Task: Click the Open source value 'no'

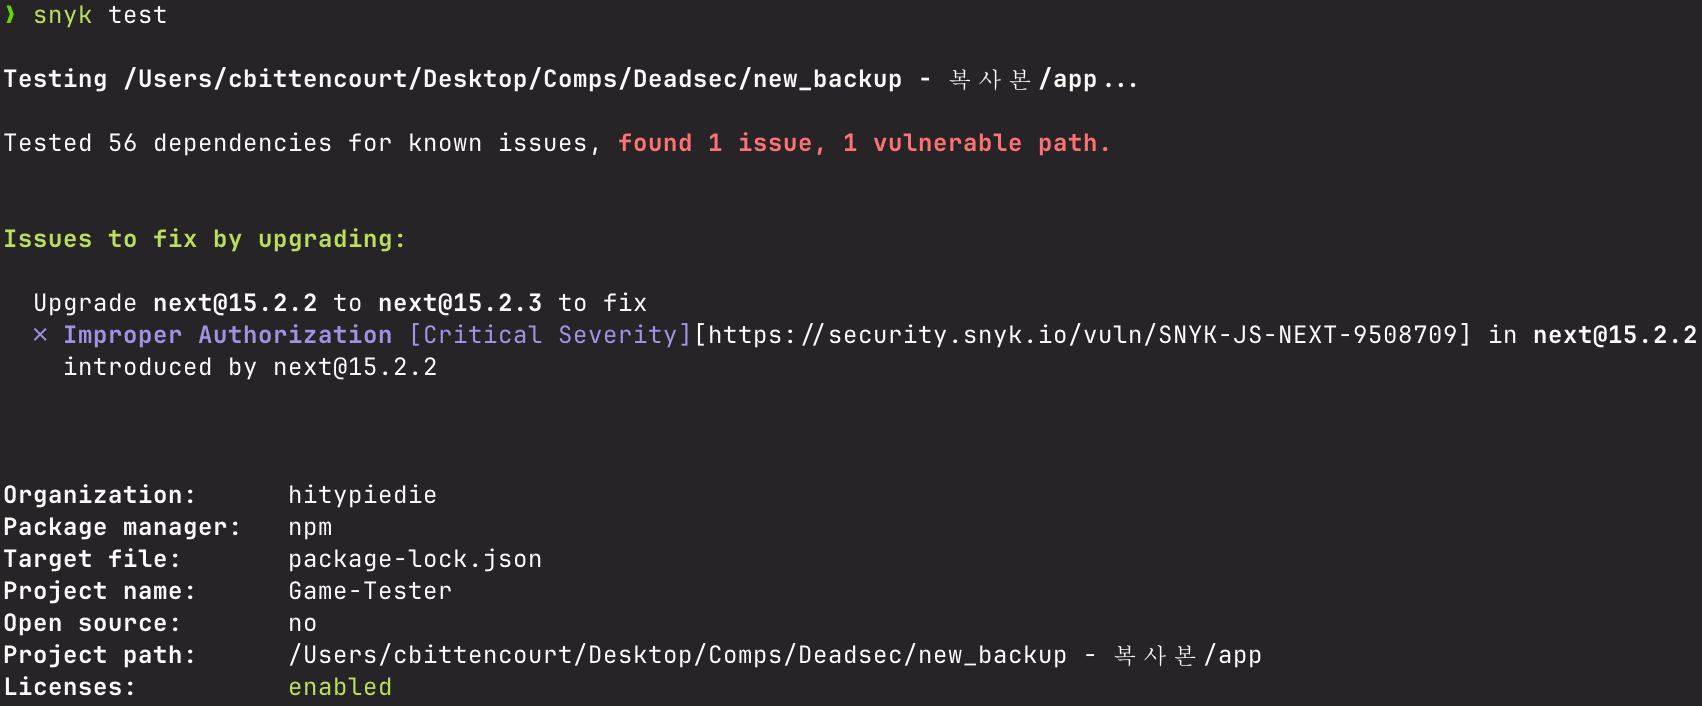Action: (x=302, y=623)
